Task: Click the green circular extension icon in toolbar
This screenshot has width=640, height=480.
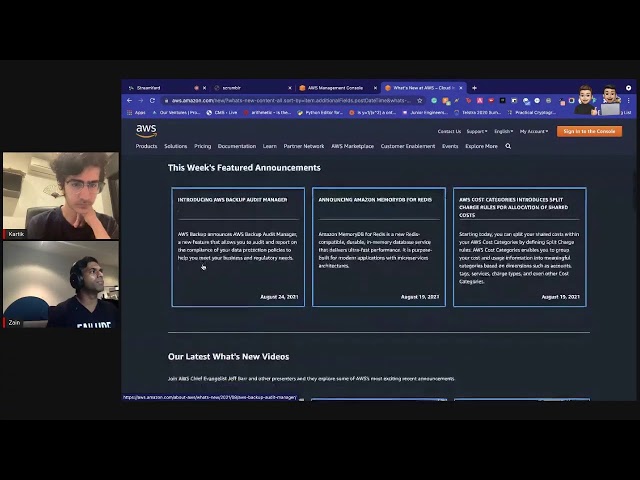Action: pyautogui.click(x=434, y=100)
